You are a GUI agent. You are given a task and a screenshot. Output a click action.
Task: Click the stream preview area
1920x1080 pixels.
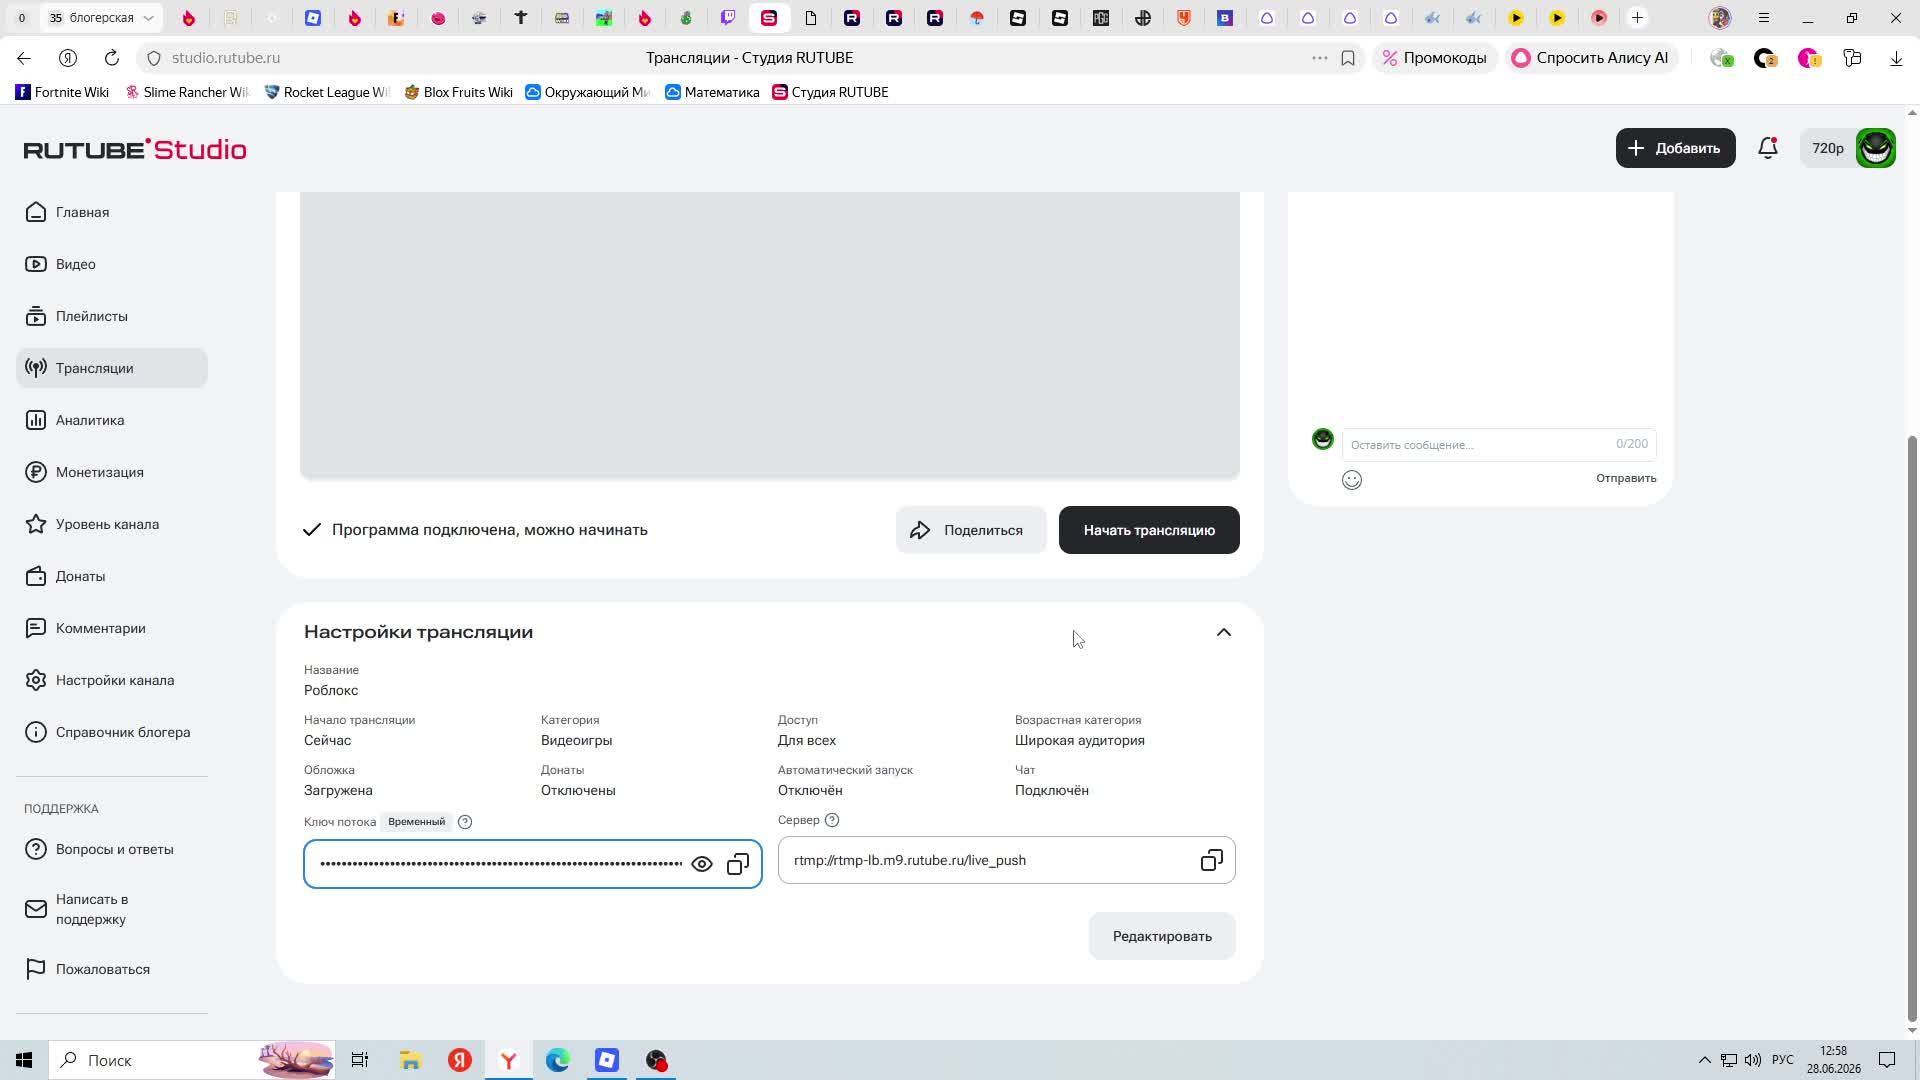pyautogui.click(x=770, y=334)
